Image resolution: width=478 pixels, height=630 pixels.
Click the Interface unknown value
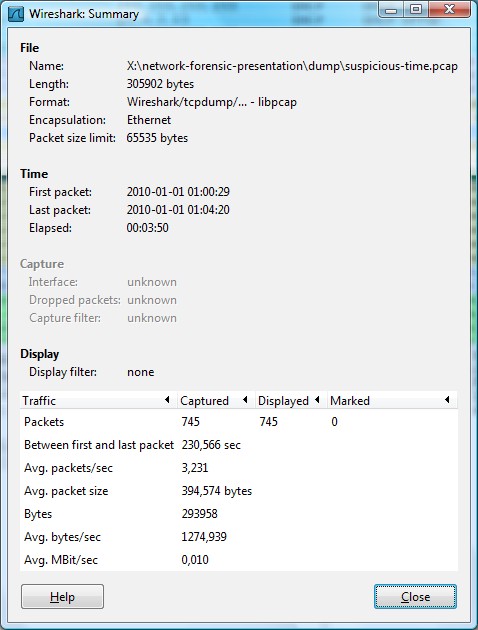(152, 282)
